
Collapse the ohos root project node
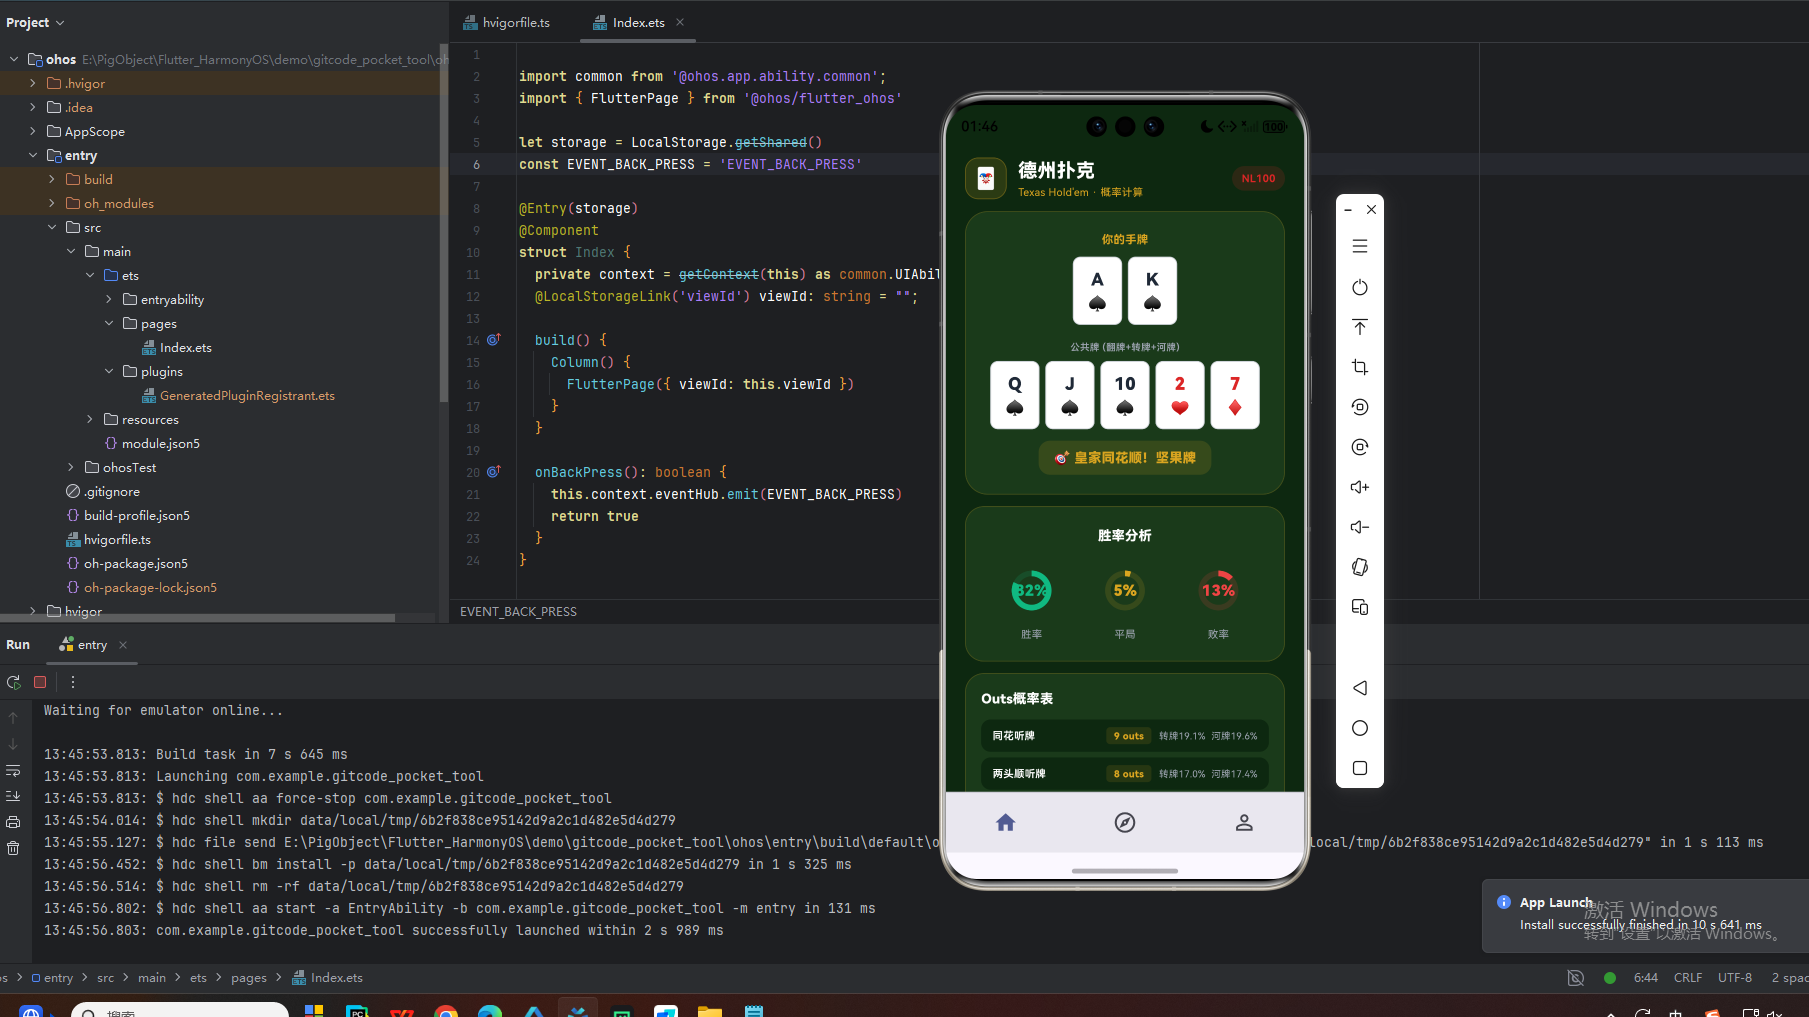pyautogui.click(x=14, y=59)
